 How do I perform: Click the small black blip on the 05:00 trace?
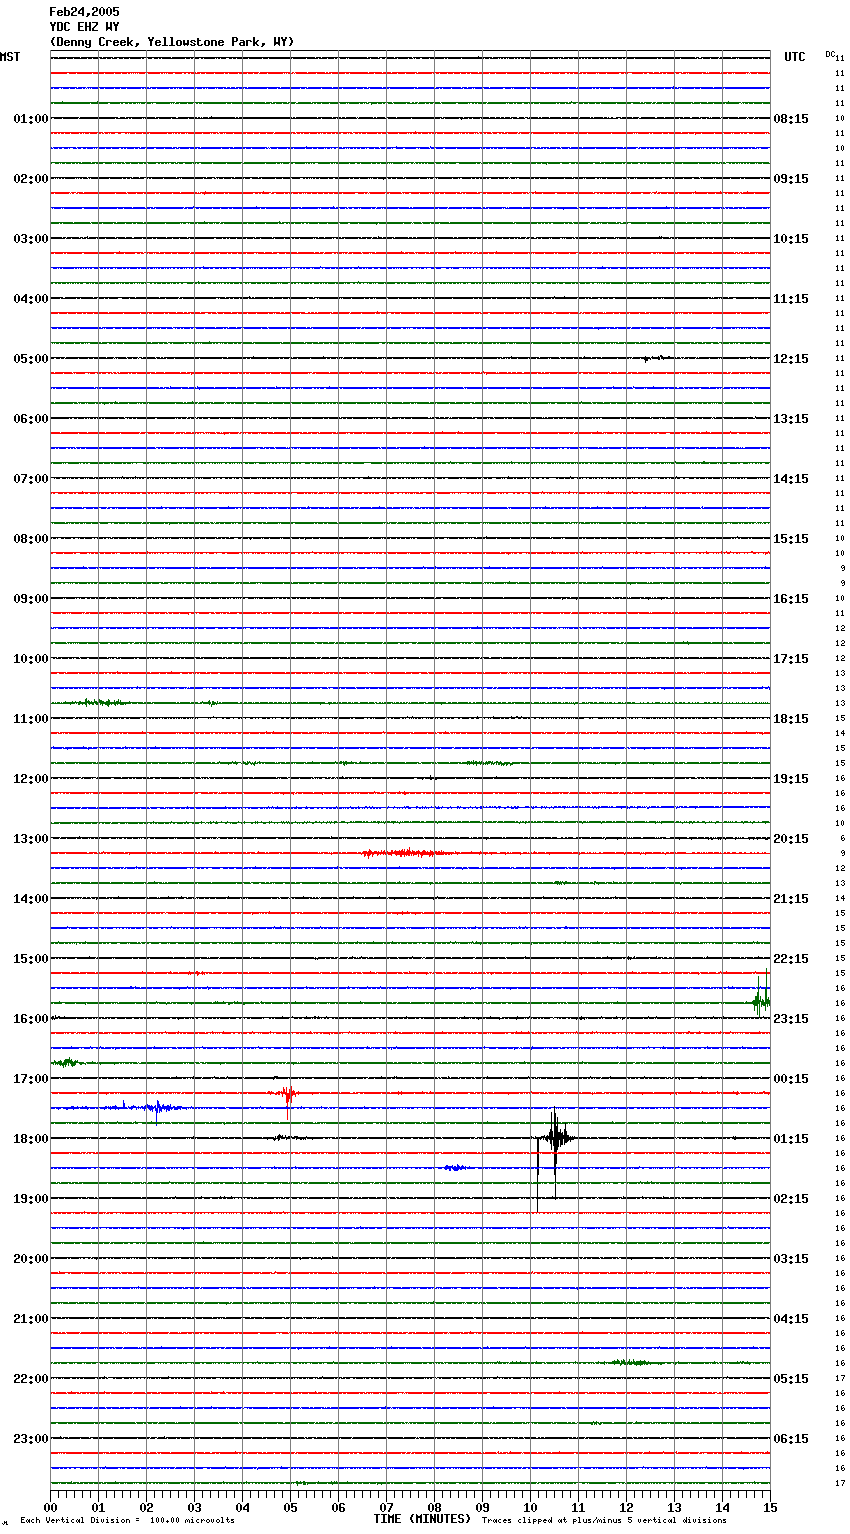coord(657,358)
